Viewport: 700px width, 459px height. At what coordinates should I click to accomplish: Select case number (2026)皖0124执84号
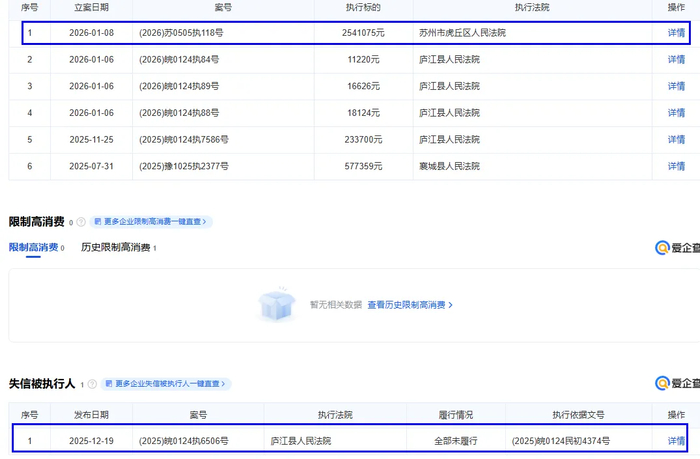pos(179,59)
